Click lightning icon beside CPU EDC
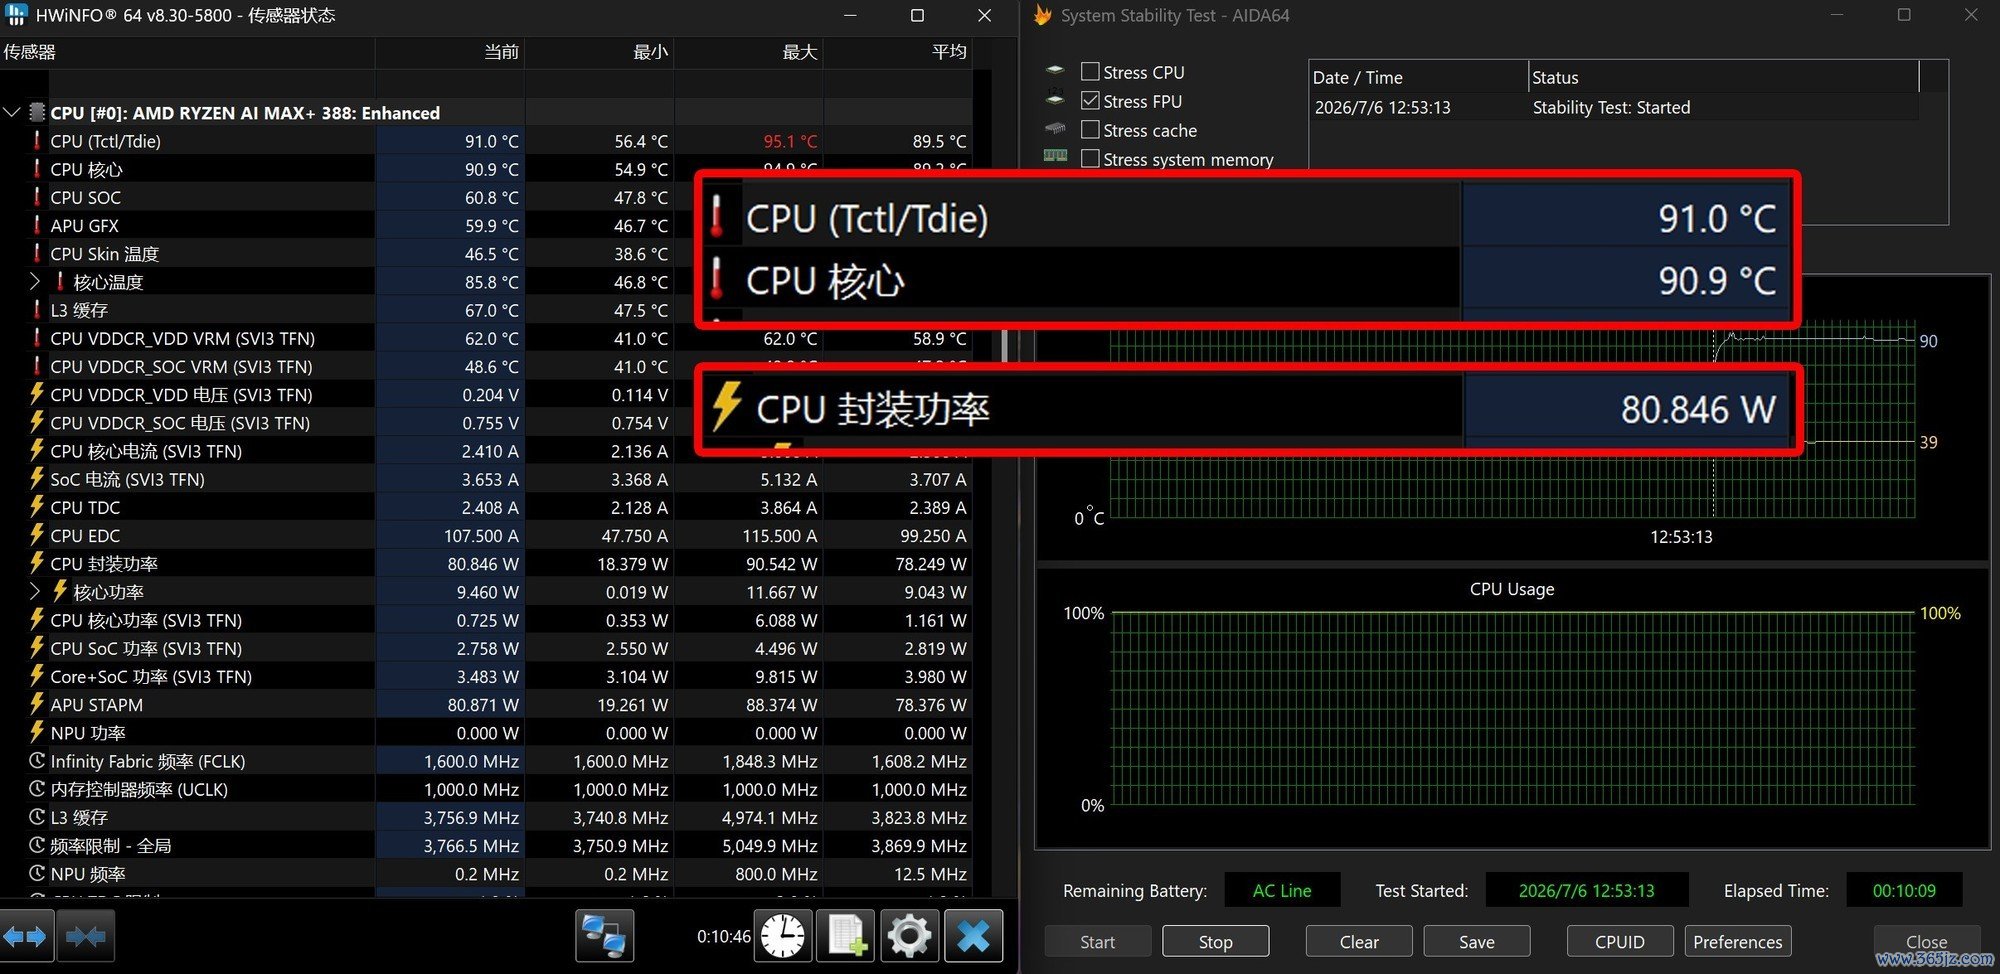The image size is (2000, 974). (x=37, y=535)
